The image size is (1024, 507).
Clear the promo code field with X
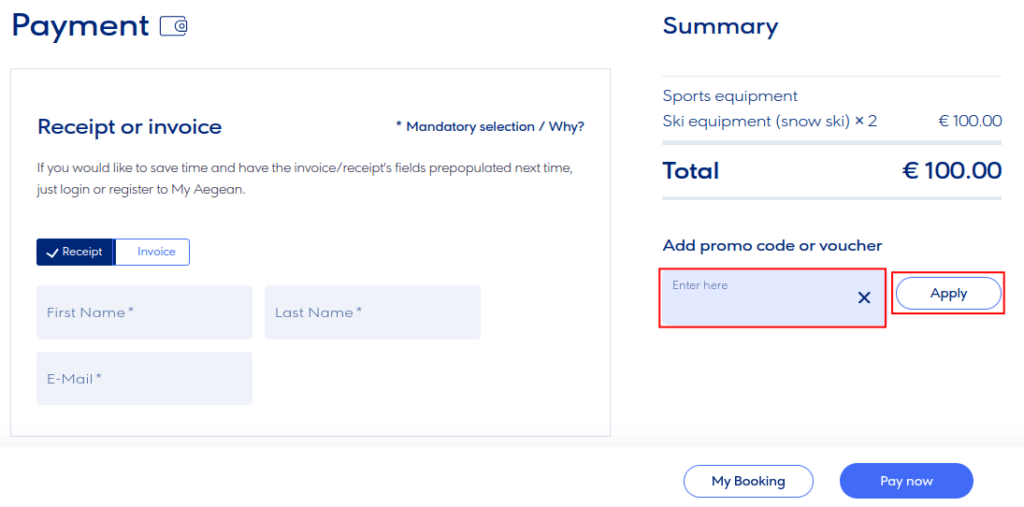coord(864,298)
